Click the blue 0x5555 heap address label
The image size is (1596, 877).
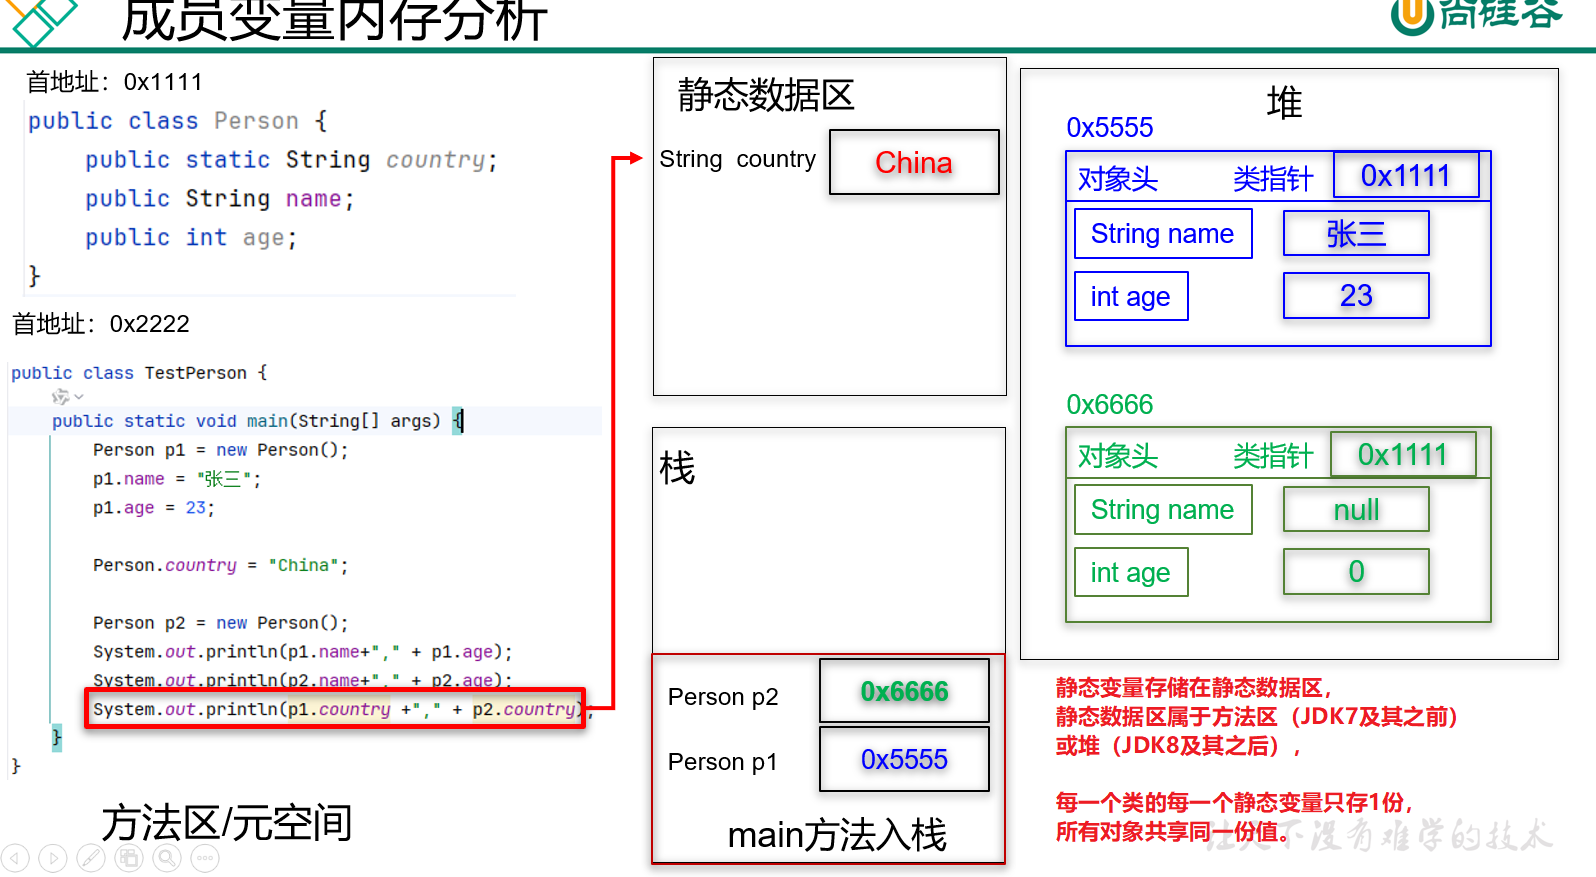pyautogui.click(x=1110, y=128)
